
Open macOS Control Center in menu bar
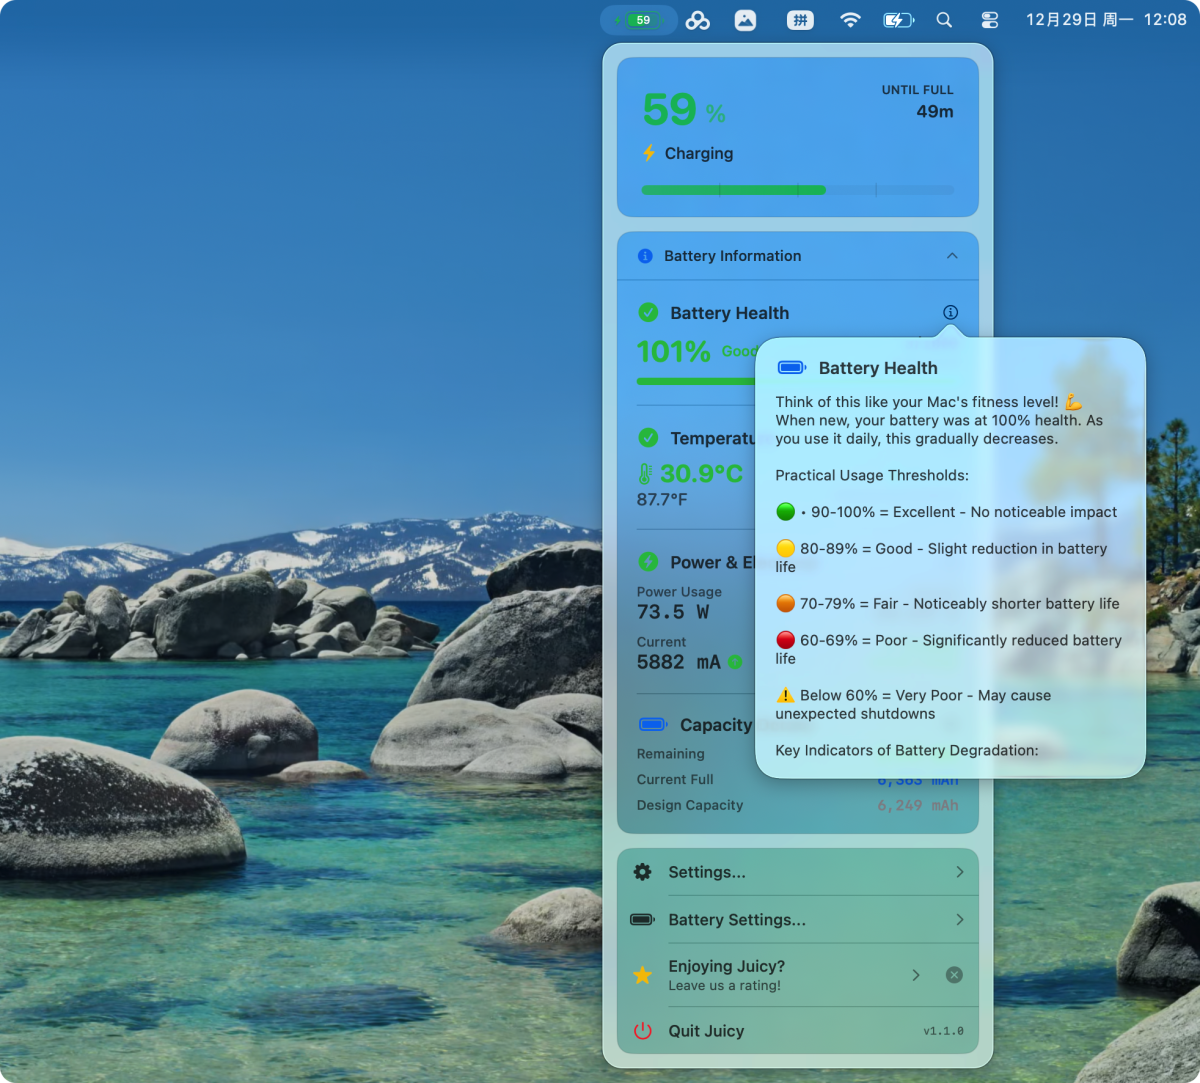click(990, 20)
